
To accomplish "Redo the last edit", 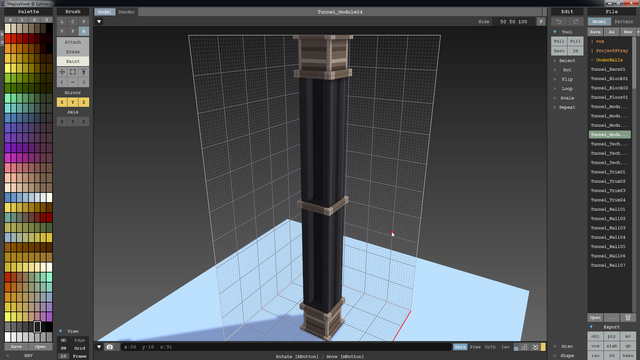I will (576, 22).
